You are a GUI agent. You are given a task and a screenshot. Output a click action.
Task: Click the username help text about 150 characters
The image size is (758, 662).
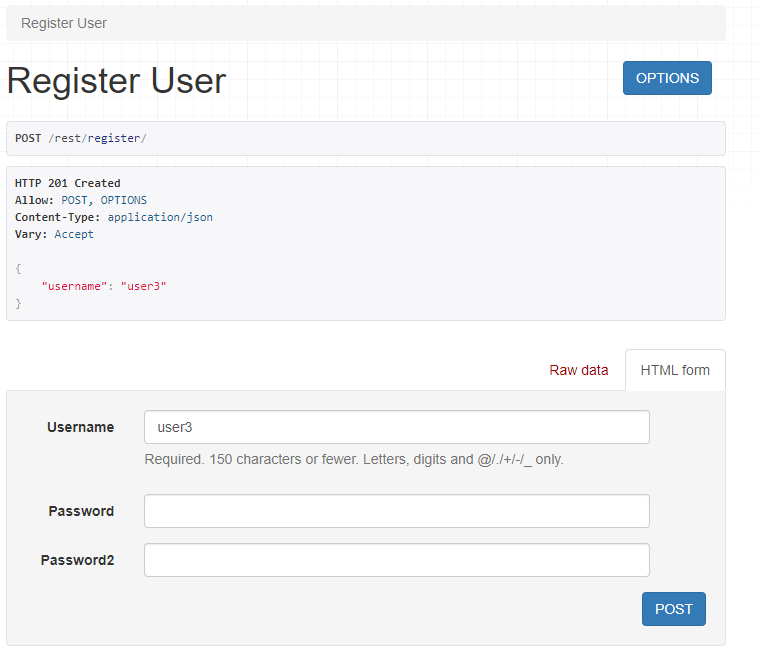tap(354, 459)
